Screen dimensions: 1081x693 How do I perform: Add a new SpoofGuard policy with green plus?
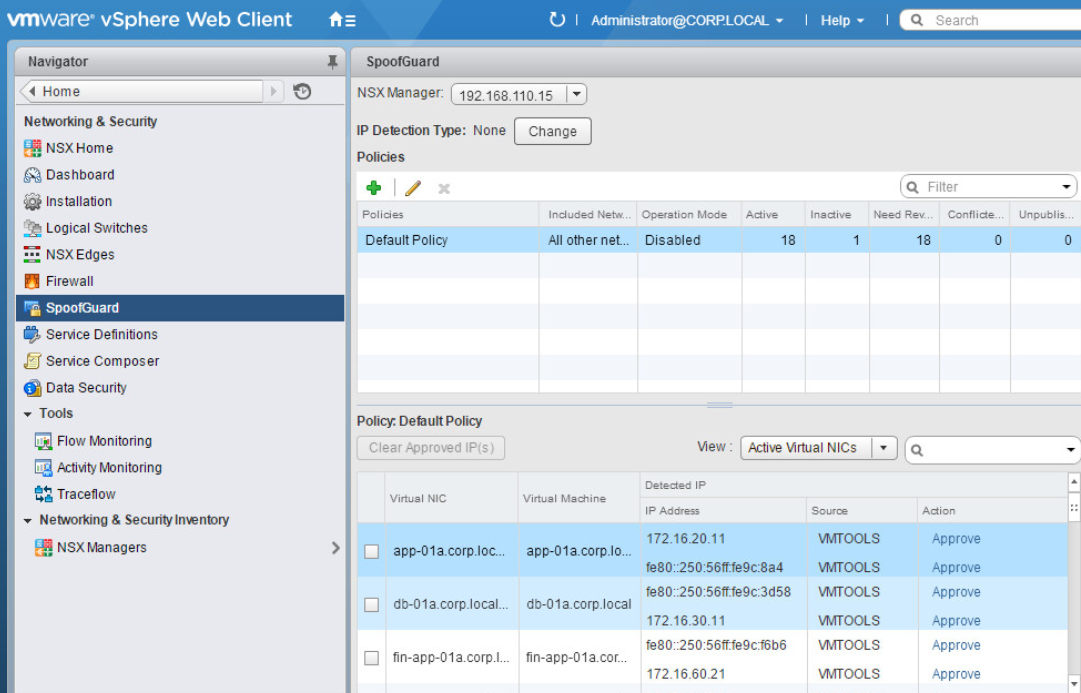(374, 188)
